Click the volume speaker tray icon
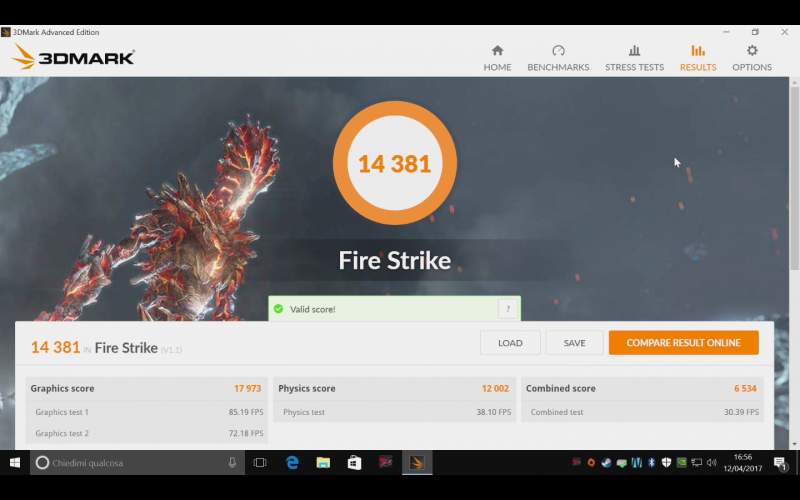The image size is (800, 500). (x=712, y=463)
